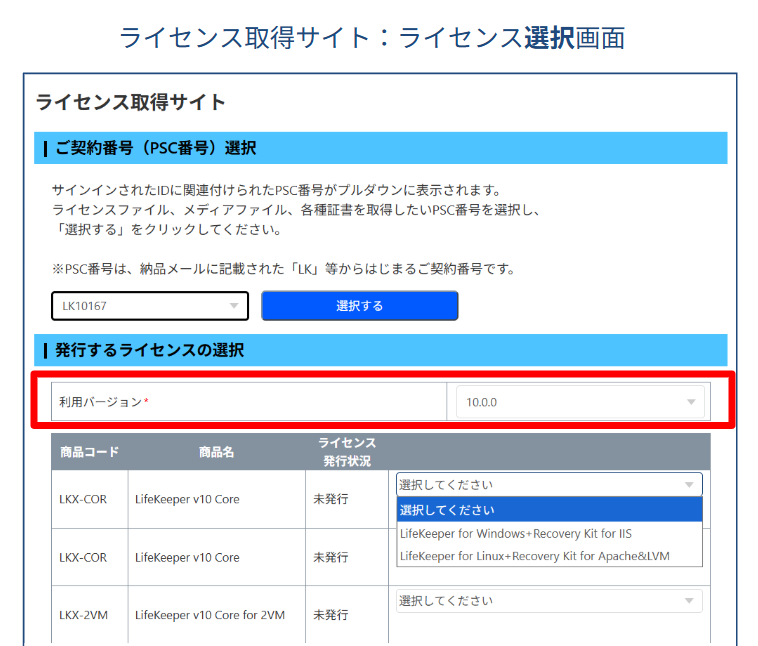Image resolution: width=758 pixels, height=646 pixels.
Task: Open the first LKX-COR license type dropdown
Action: click(x=549, y=484)
